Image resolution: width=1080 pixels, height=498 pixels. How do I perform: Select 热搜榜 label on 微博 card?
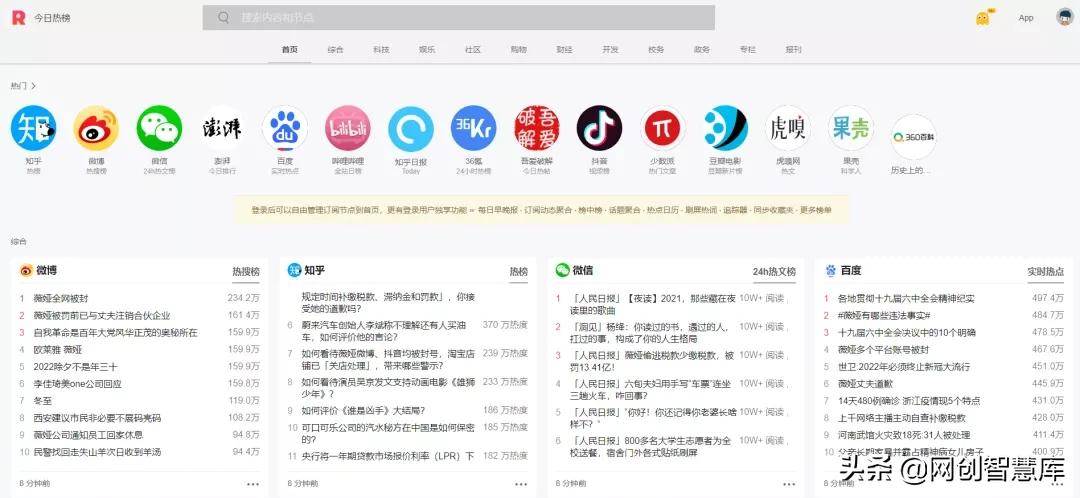[246, 271]
